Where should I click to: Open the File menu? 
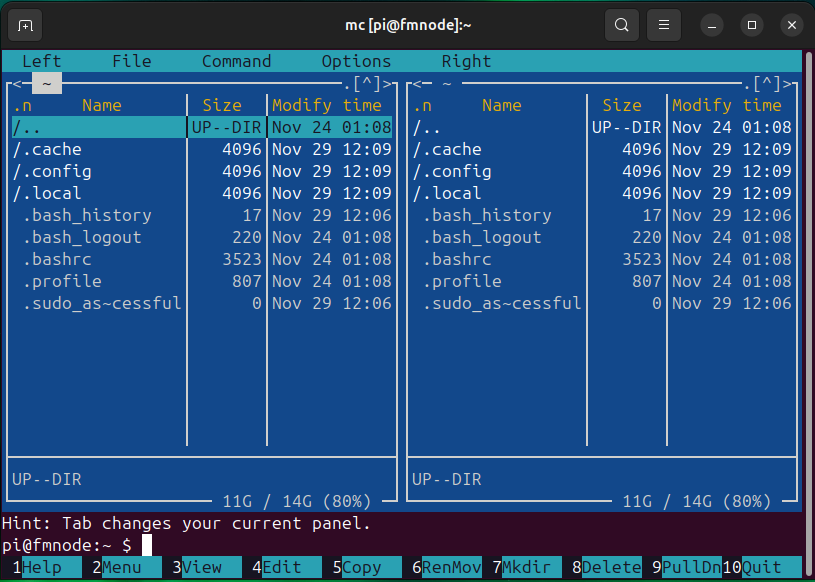131,61
